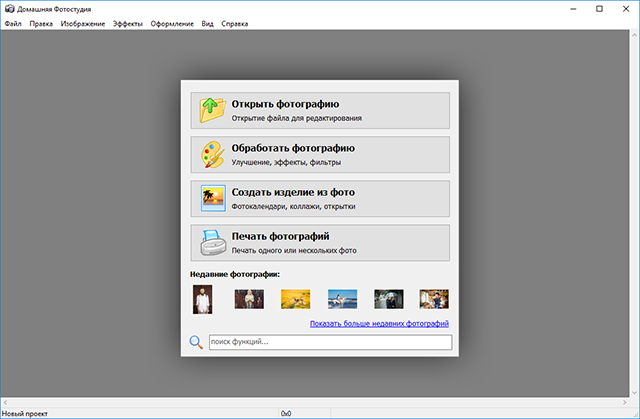Open recent photo of woman in dress
This screenshot has width=640, height=419.
249,299
